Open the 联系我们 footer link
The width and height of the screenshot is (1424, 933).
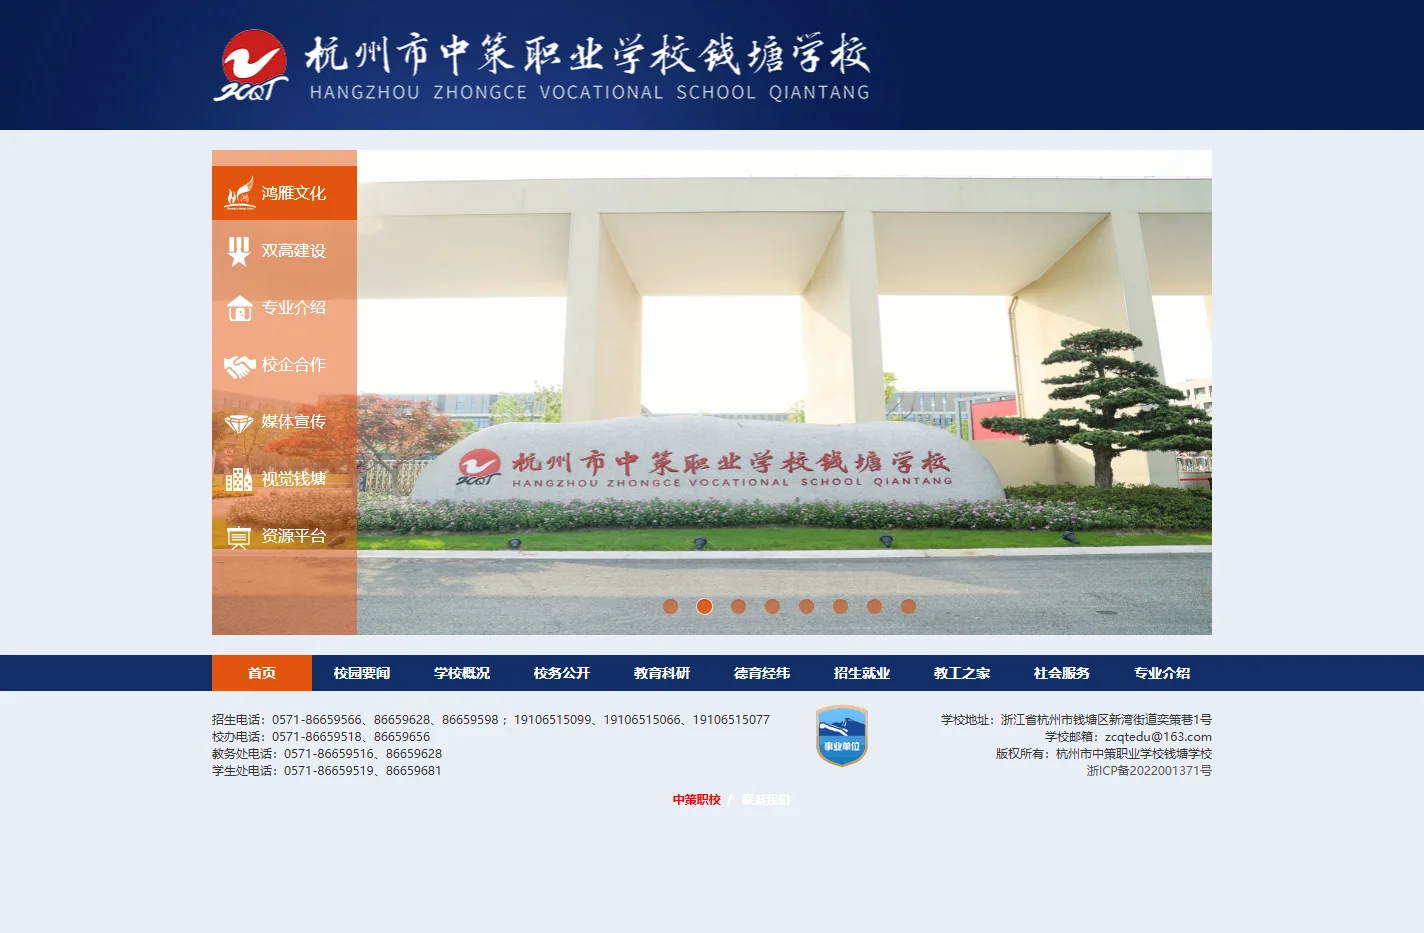tap(766, 800)
